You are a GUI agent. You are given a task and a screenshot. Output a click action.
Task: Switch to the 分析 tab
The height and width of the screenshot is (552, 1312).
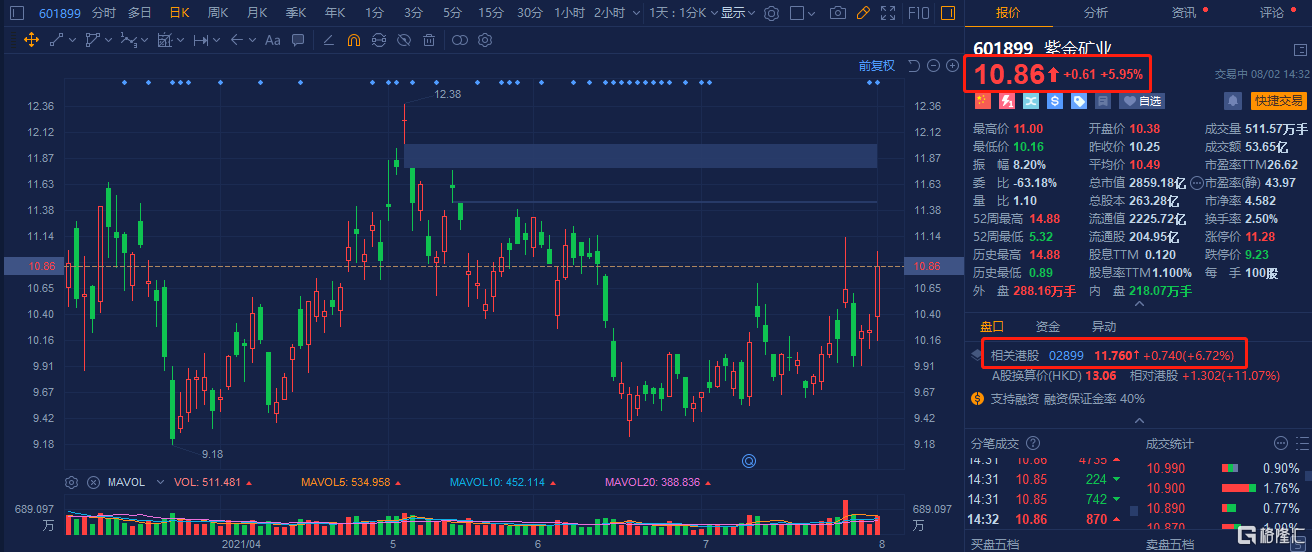click(x=1095, y=13)
